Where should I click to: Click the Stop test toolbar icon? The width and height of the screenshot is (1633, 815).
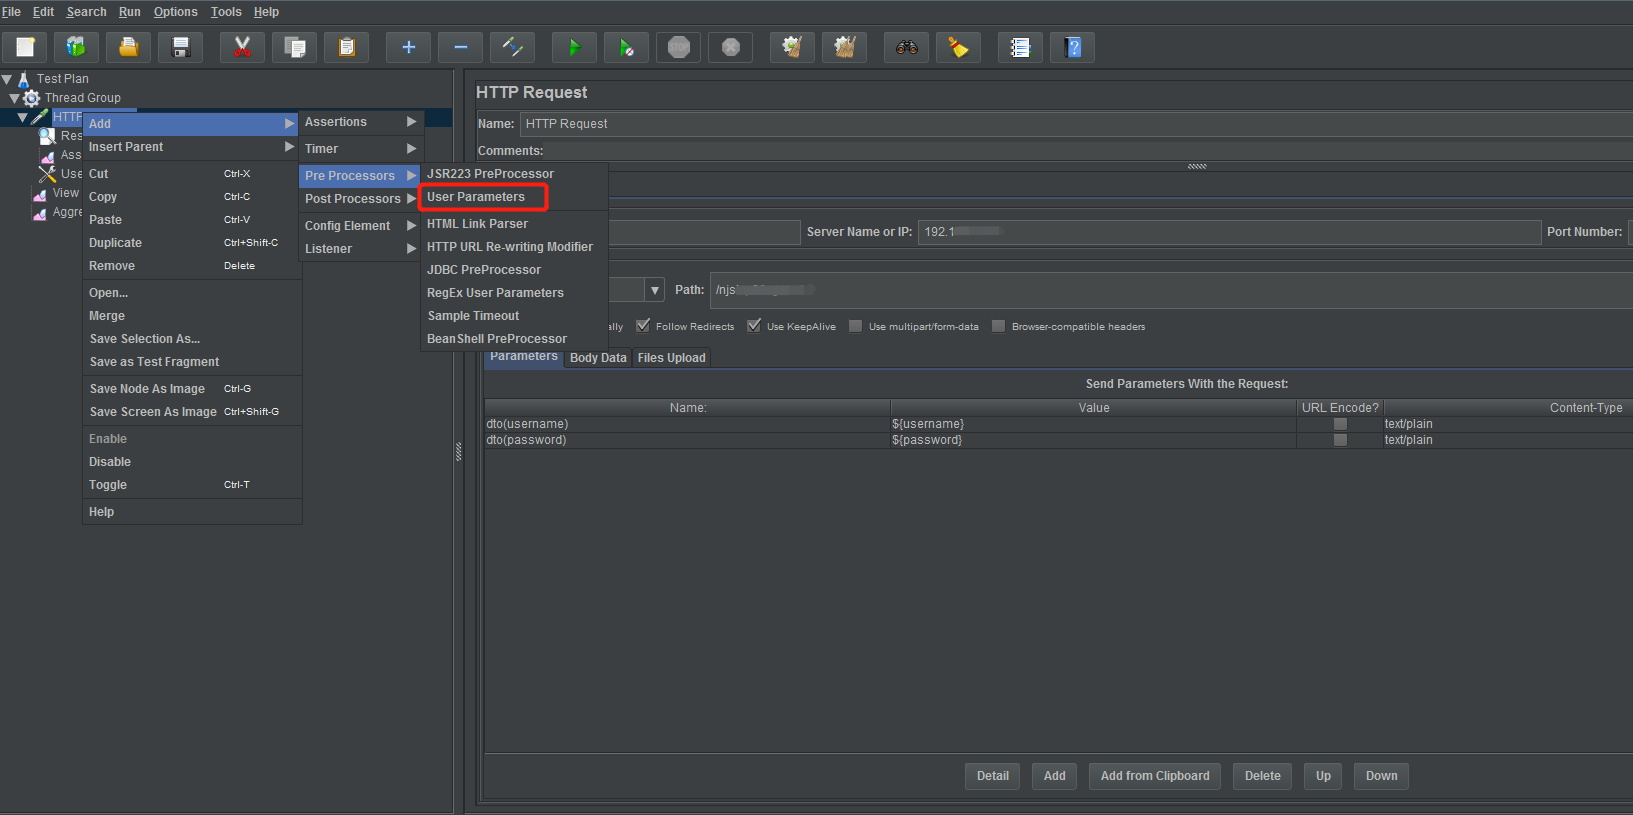click(x=678, y=47)
